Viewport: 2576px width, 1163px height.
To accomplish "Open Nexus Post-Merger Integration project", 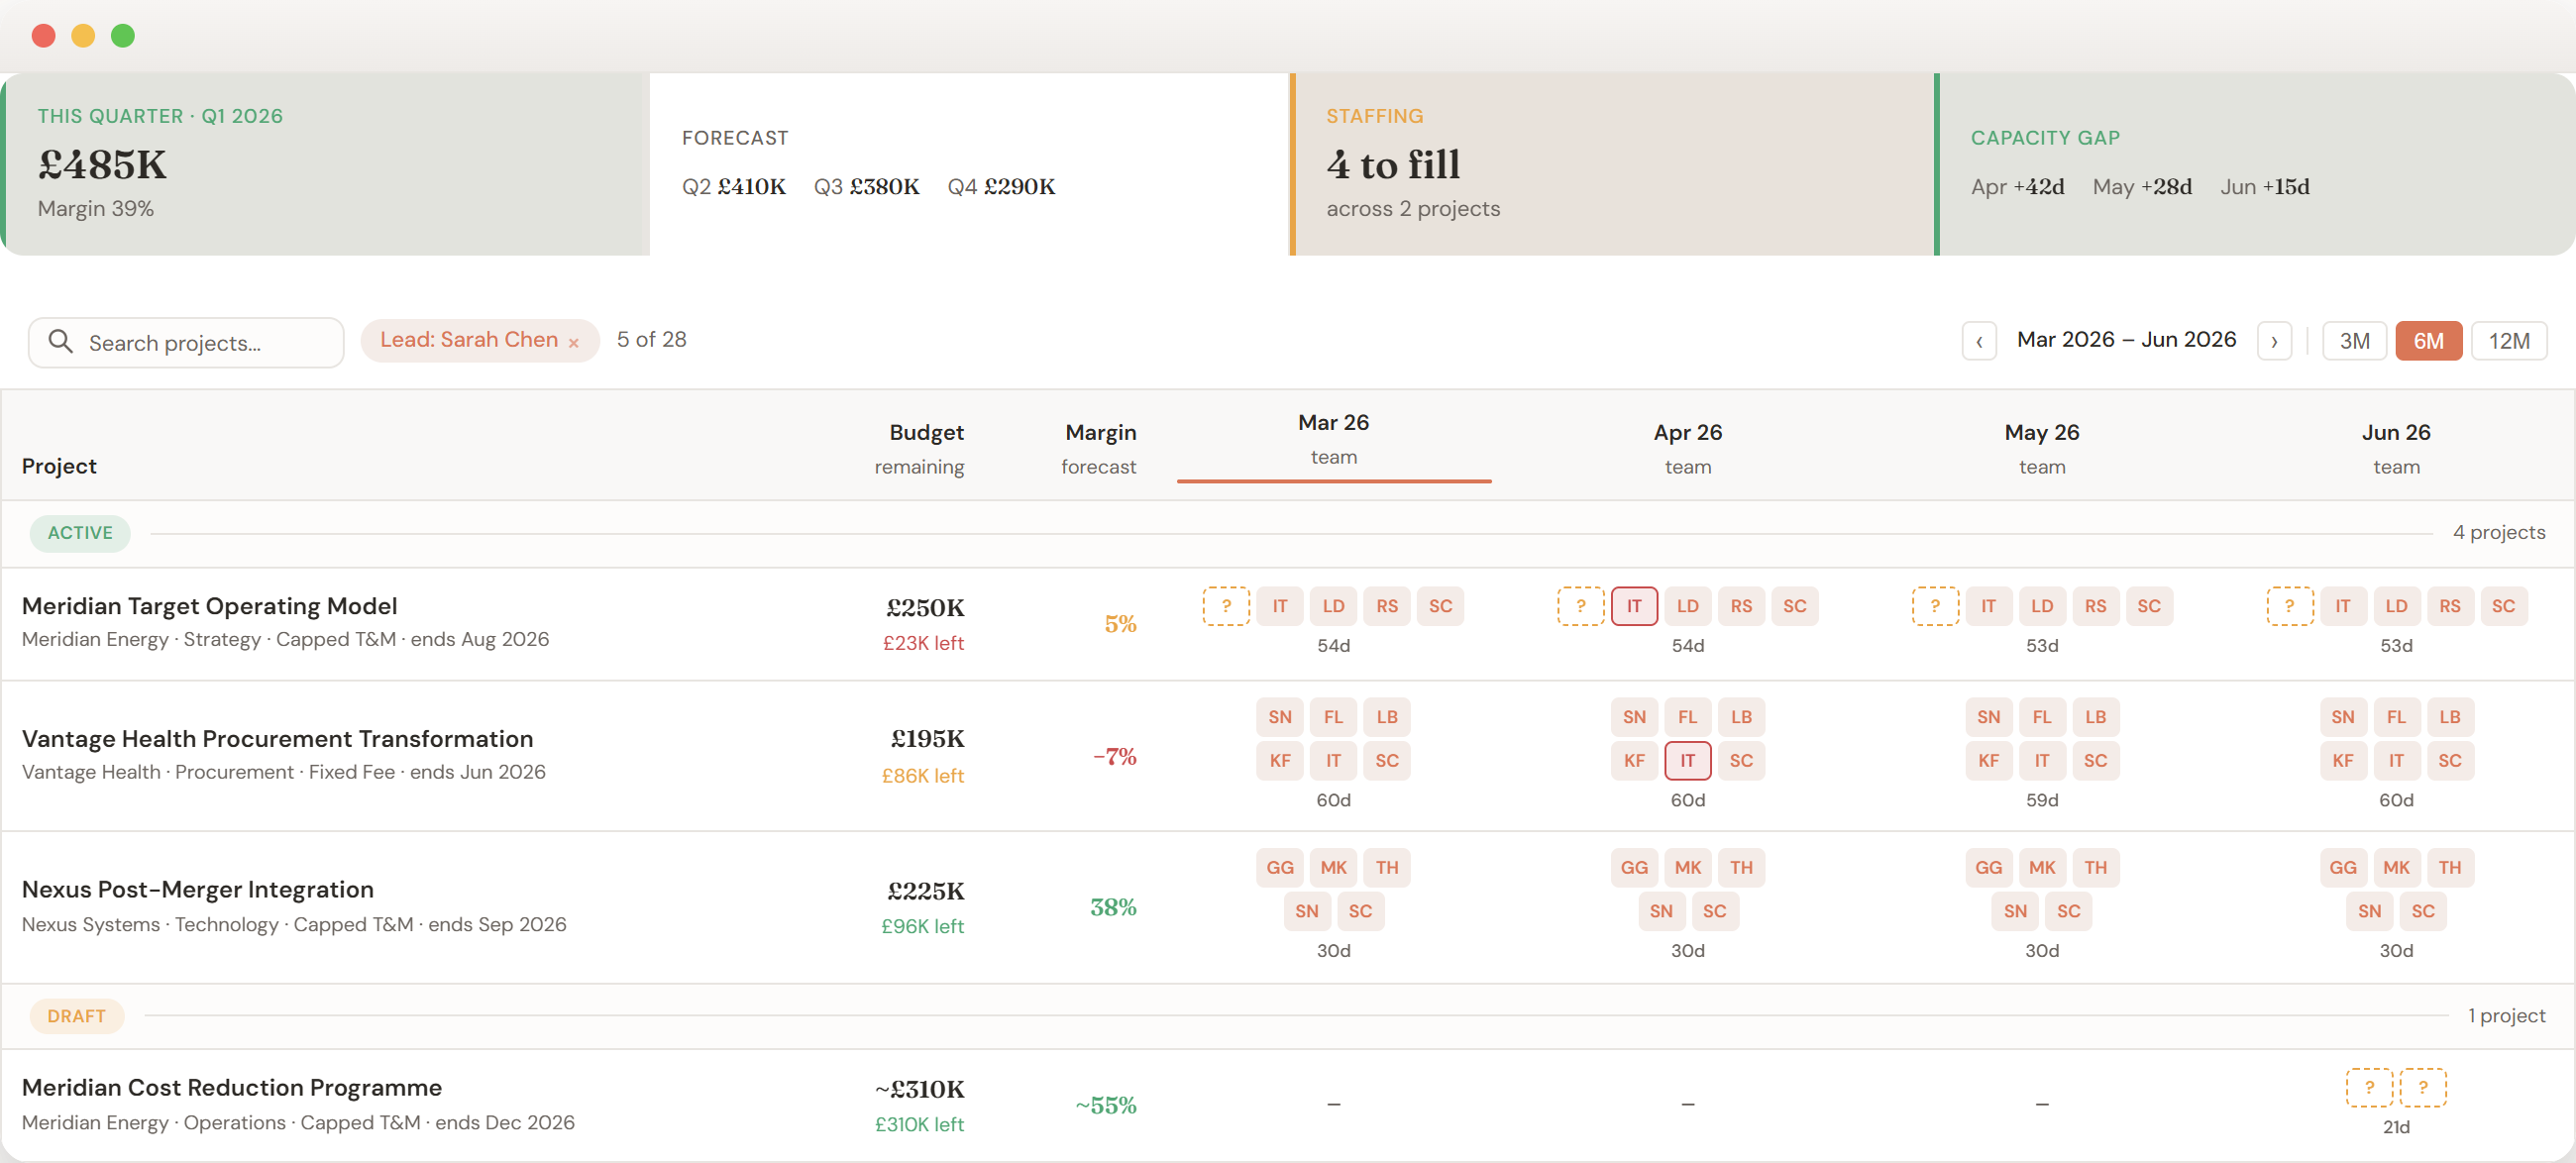I will coord(197,889).
